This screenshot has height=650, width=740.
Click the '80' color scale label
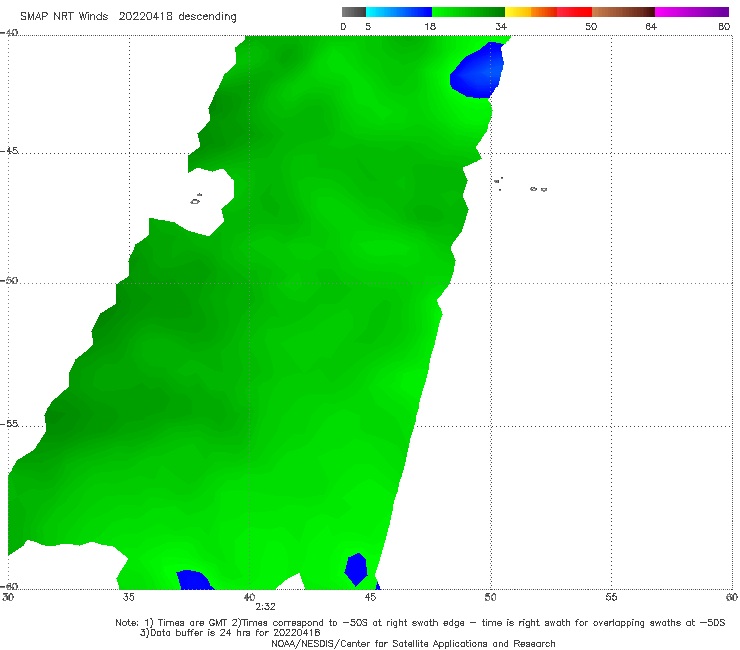[724, 26]
